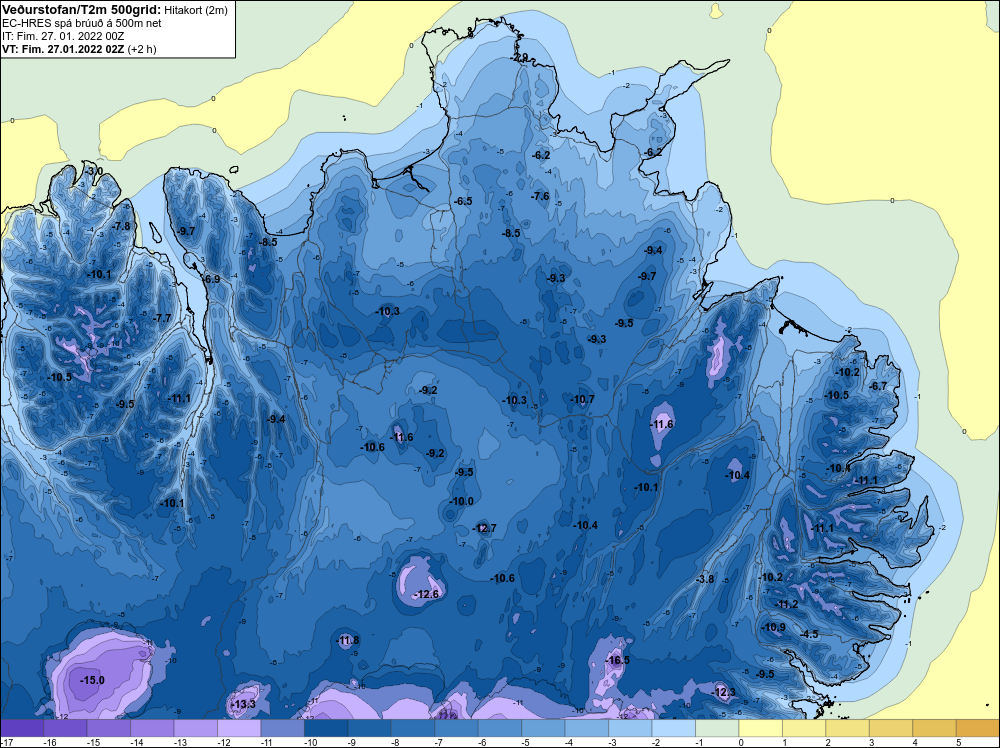
Task: Click the -3.8 temperature label
Action: [705, 579]
